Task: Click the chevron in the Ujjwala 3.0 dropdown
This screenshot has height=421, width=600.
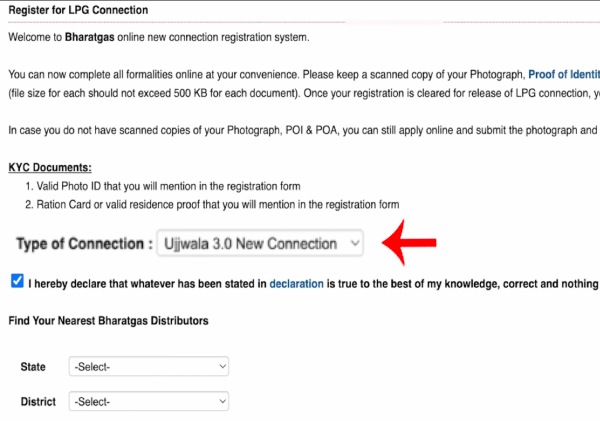Action: pos(354,243)
